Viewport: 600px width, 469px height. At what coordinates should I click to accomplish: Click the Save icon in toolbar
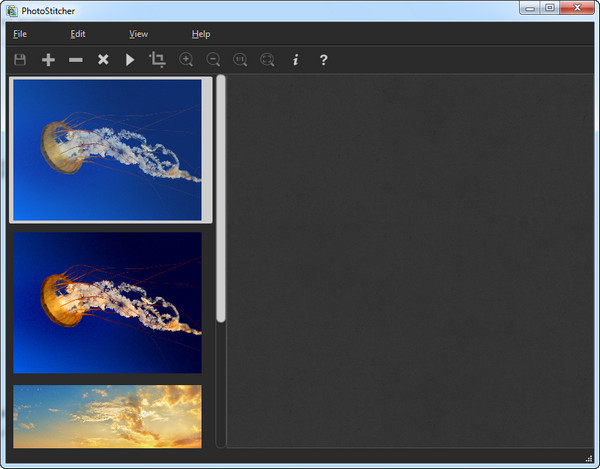pyautogui.click(x=21, y=60)
